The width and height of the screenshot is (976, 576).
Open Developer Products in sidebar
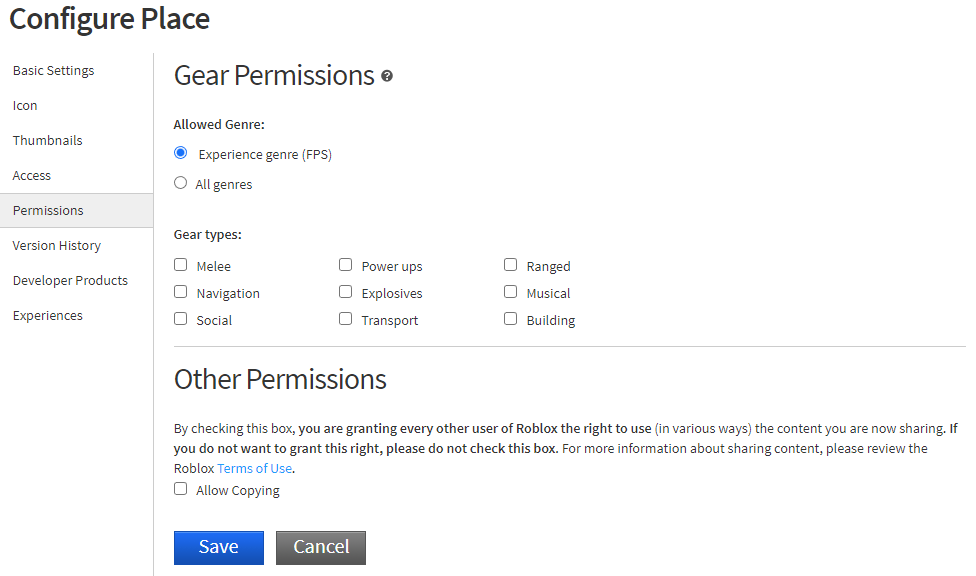[70, 281]
